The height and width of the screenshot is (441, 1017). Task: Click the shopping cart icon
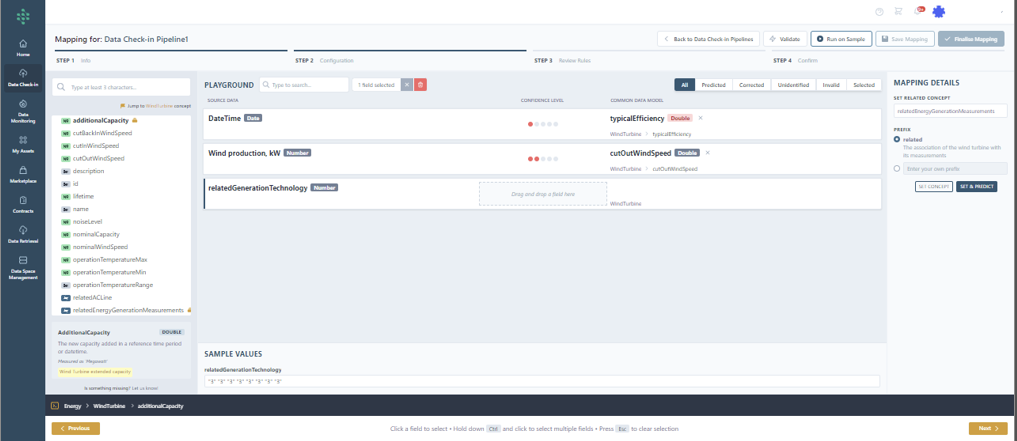[896, 12]
